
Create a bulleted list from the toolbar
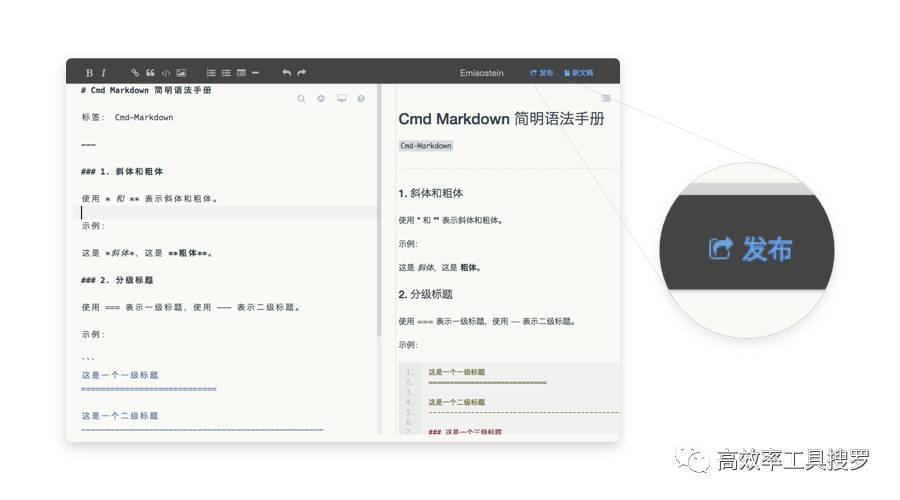(x=226, y=73)
